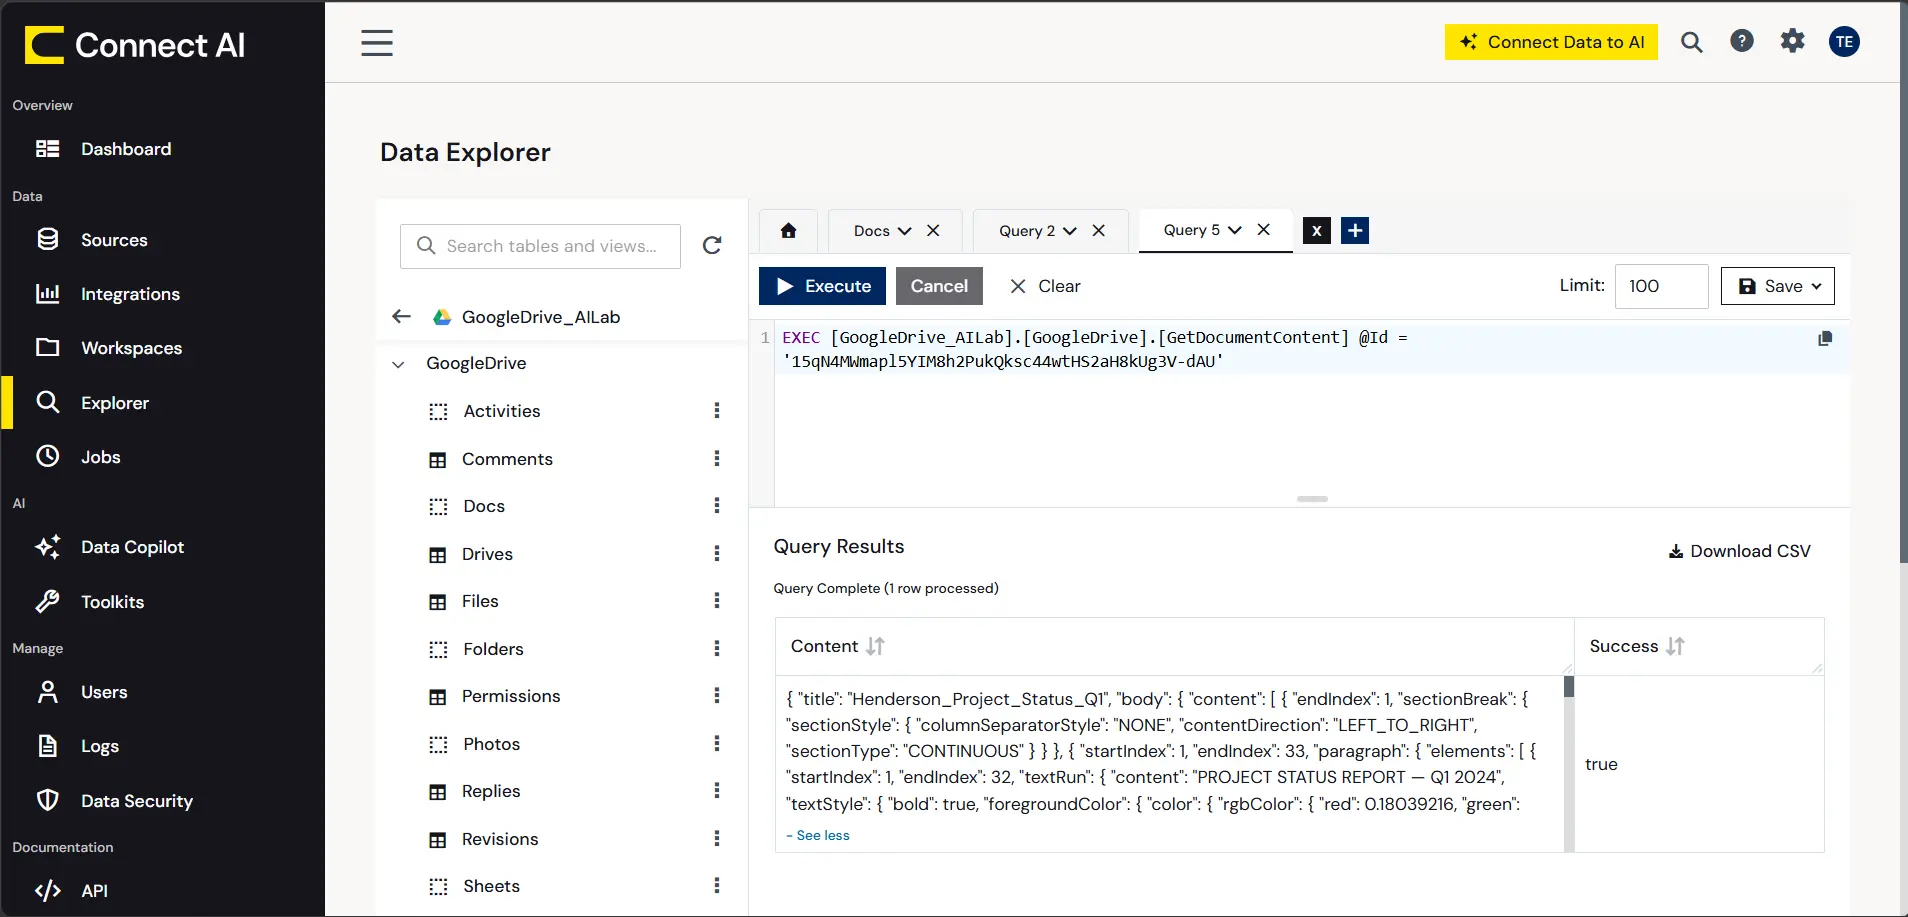Open the TE user avatar menu
1908x917 pixels.
click(1844, 41)
